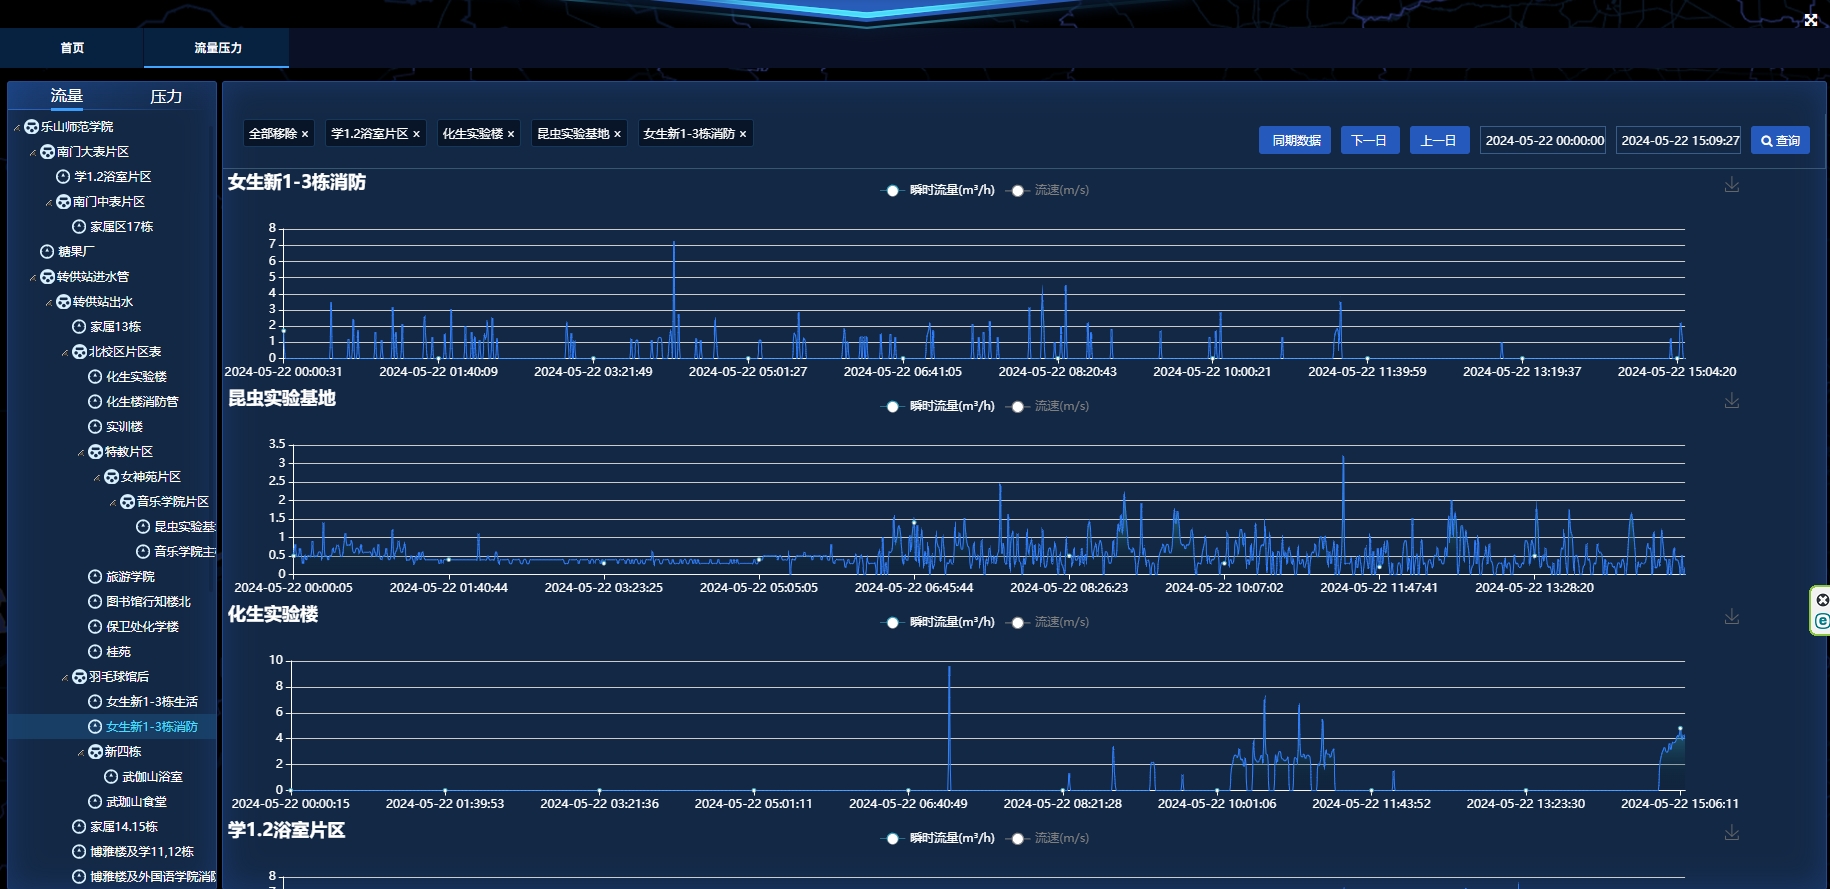Viewport: 1830px width, 889px height.
Task: Remove the 女生新1-3栋消防 tag with x
Action: click(x=742, y=134)
